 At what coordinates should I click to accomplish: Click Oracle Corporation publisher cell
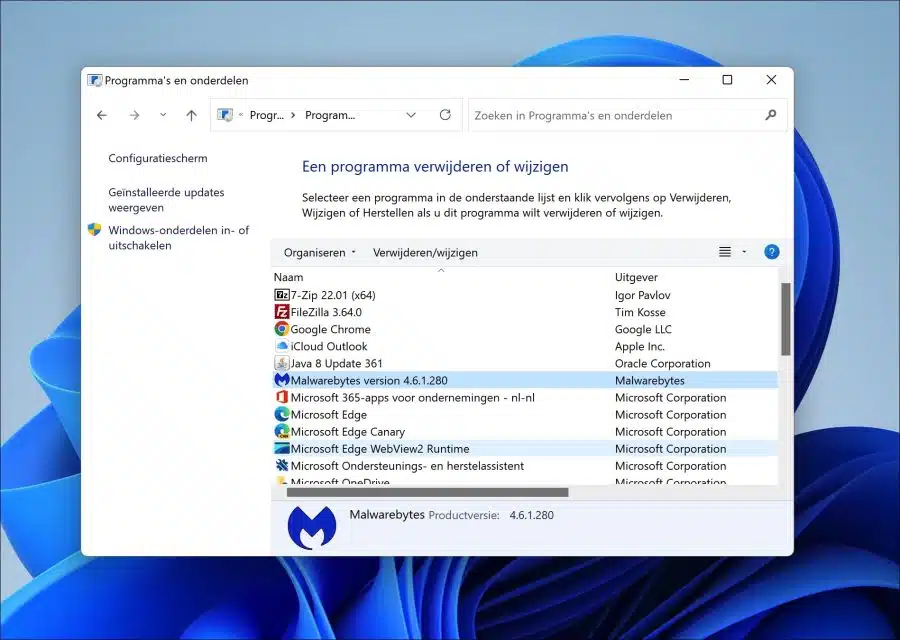pos(662,363)
